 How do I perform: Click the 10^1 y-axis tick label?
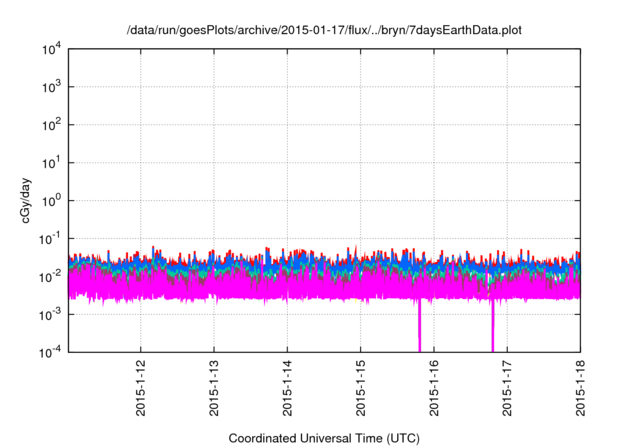coord(54,163)
